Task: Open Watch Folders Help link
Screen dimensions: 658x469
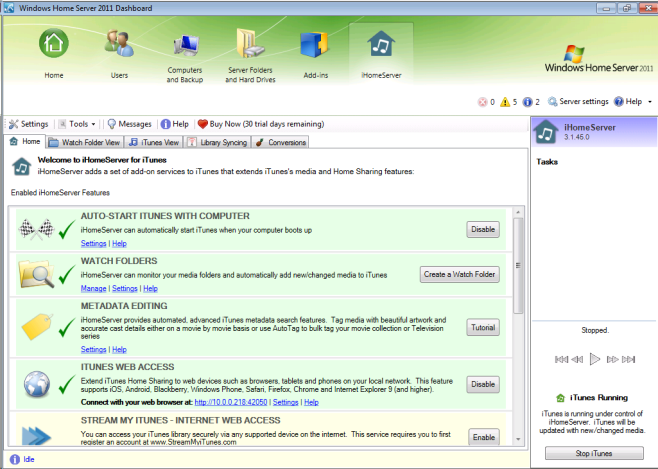Action: click(151, 289)
